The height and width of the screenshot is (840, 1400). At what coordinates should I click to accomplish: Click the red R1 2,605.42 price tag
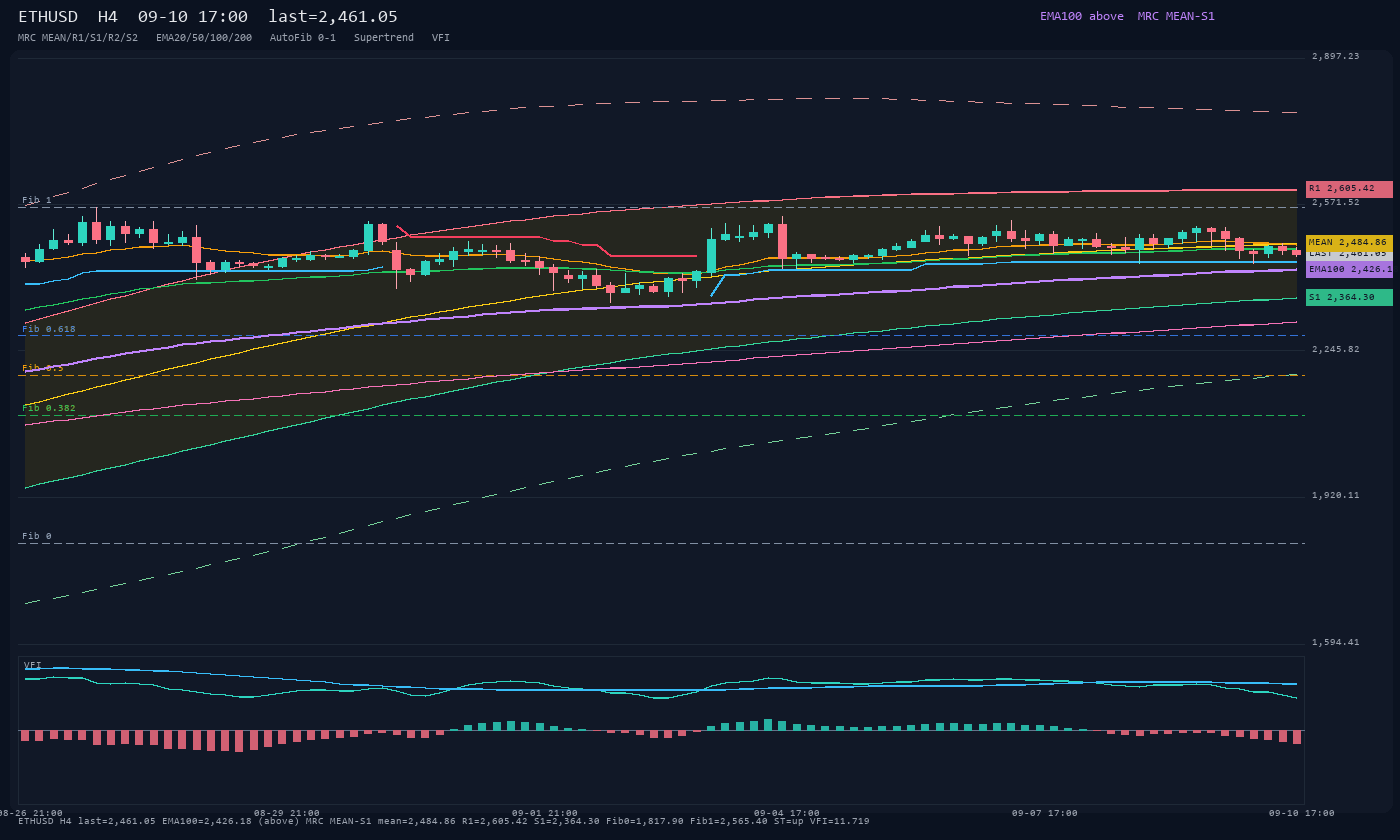(x=1349, y=189)
